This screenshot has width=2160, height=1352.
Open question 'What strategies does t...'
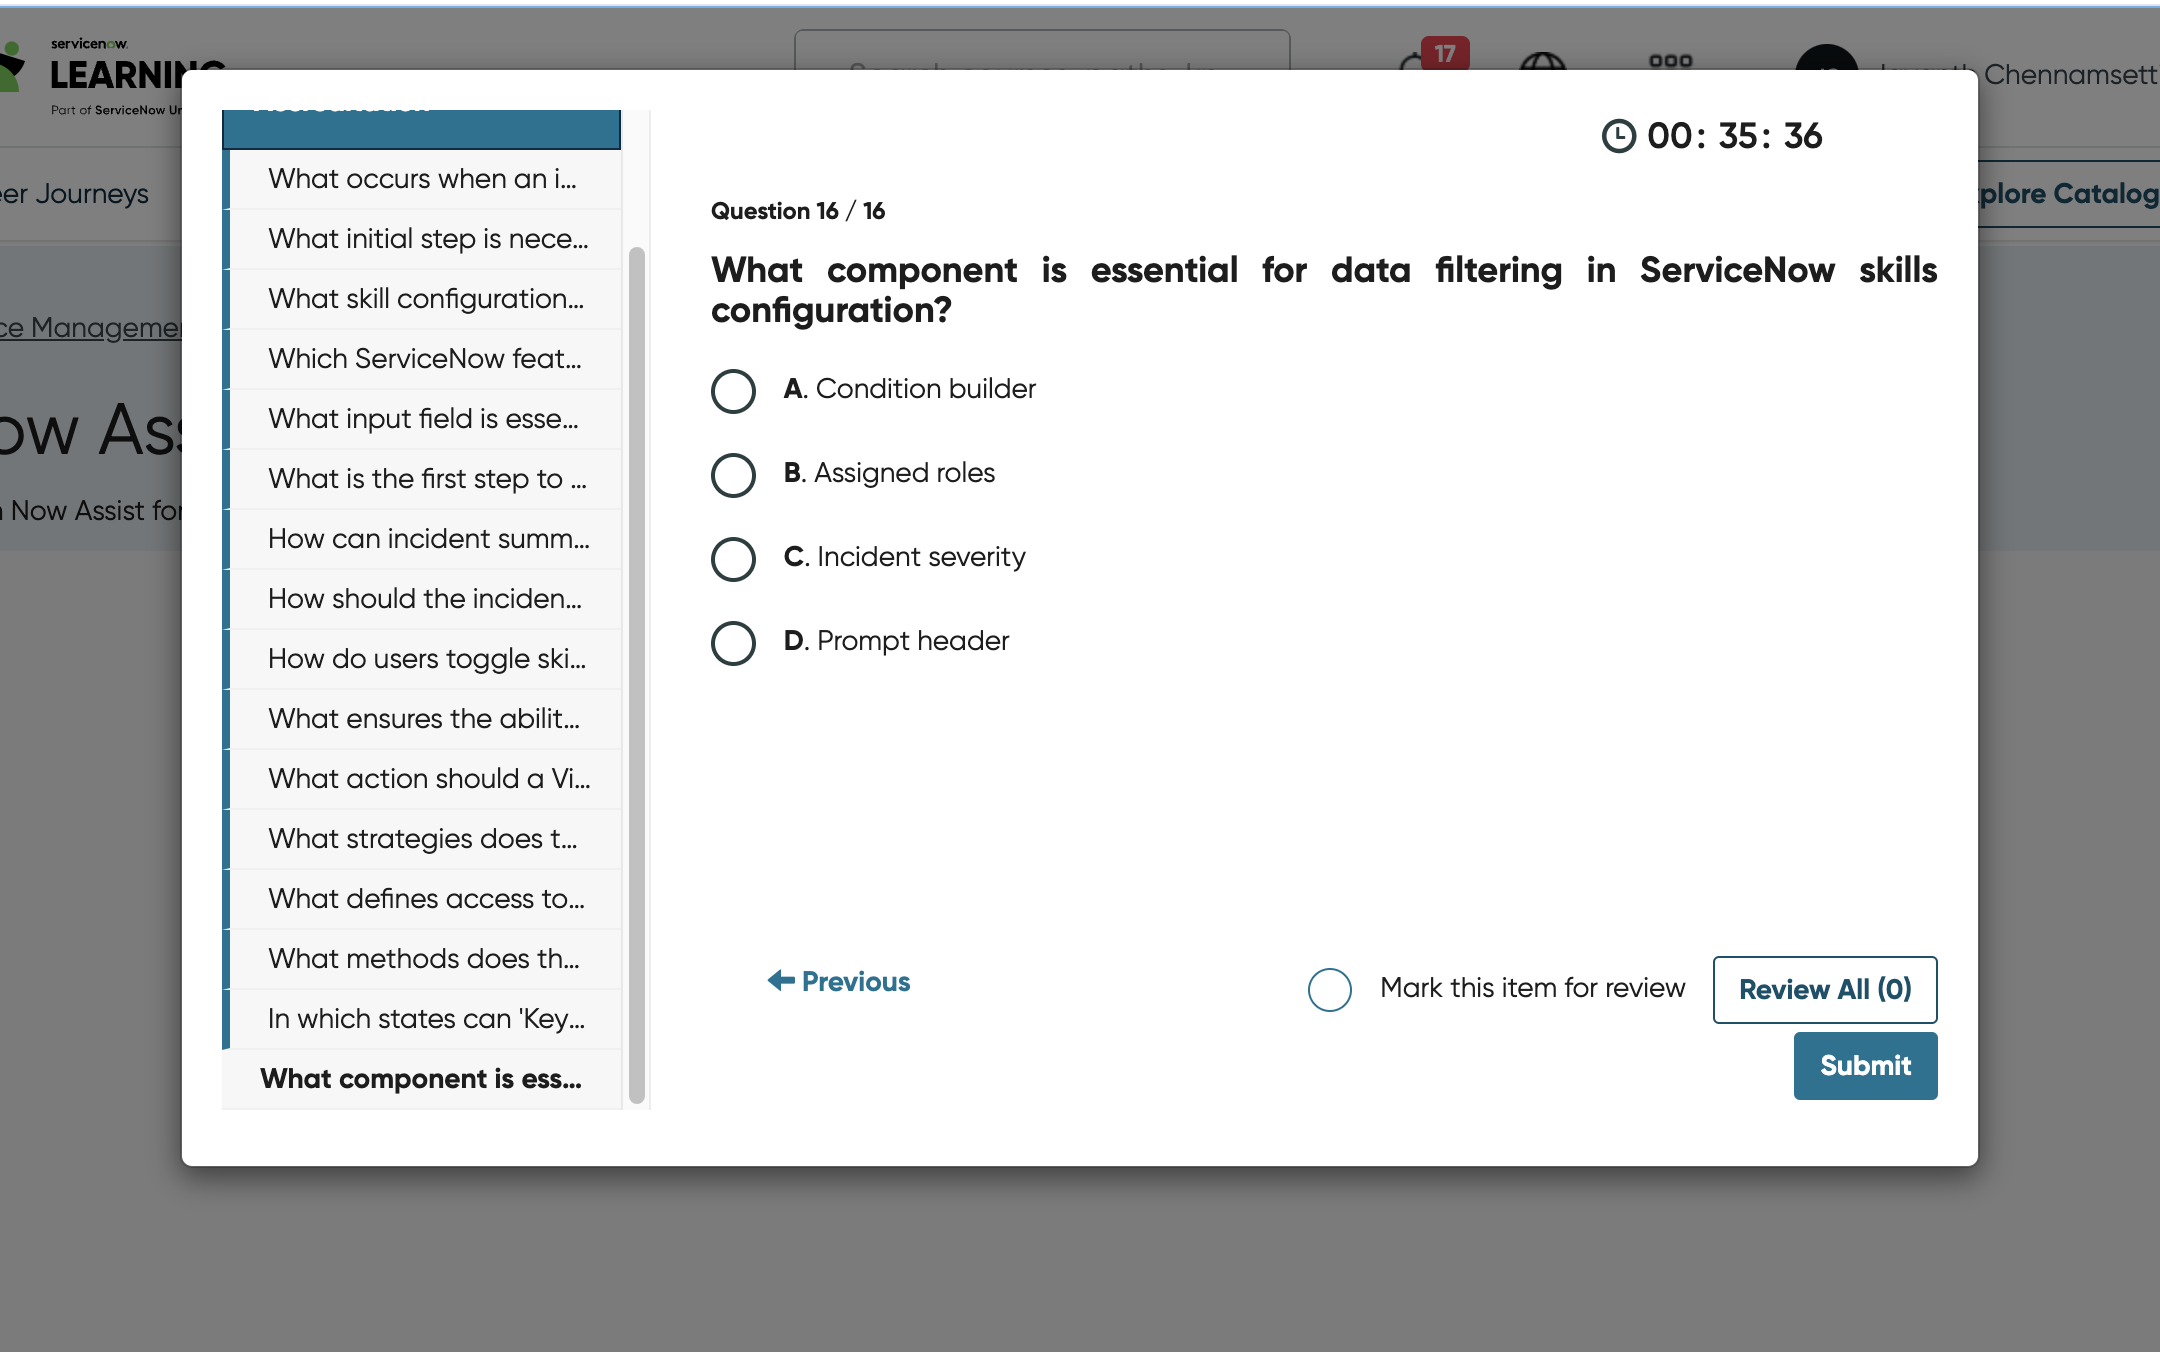click(x=425, y=839)
